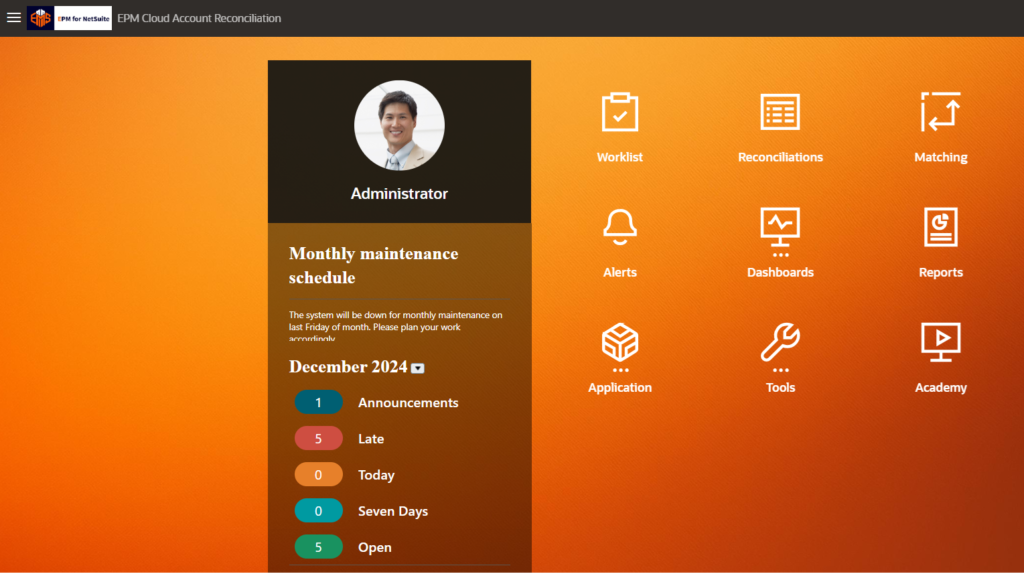1024x576 pixels.
Task: Open the Academy video icon
Action: pyautogui.click(x=940, y=343)
